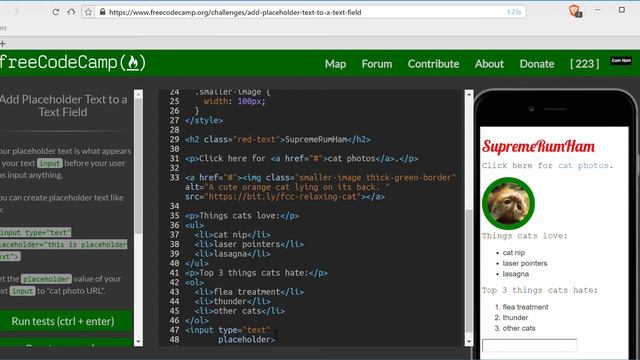Screen dimensions: 640x360
Task: Click the freeCodeCamp flame logo
Action: [133, 63]
